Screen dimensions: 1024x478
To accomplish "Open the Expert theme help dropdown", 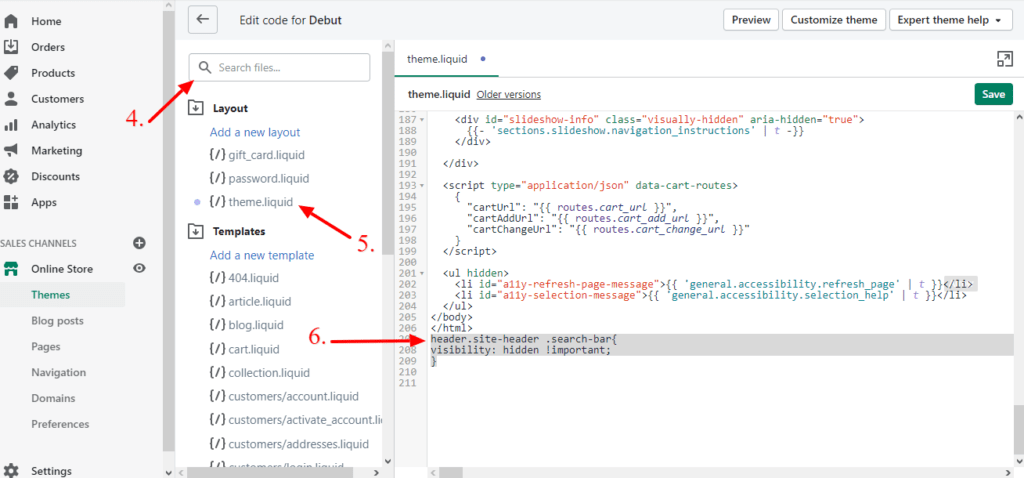I will [x=950, y=20].
